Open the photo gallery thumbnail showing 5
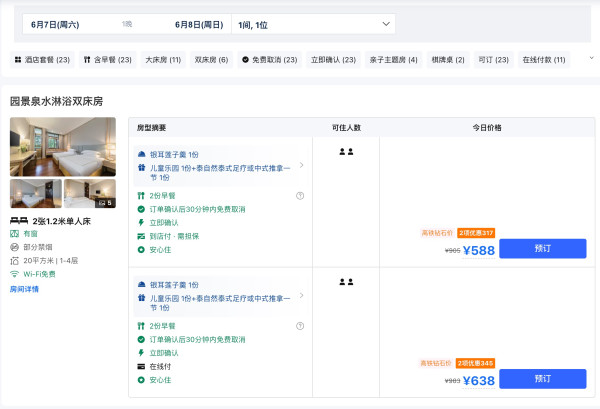 point(90,194)
